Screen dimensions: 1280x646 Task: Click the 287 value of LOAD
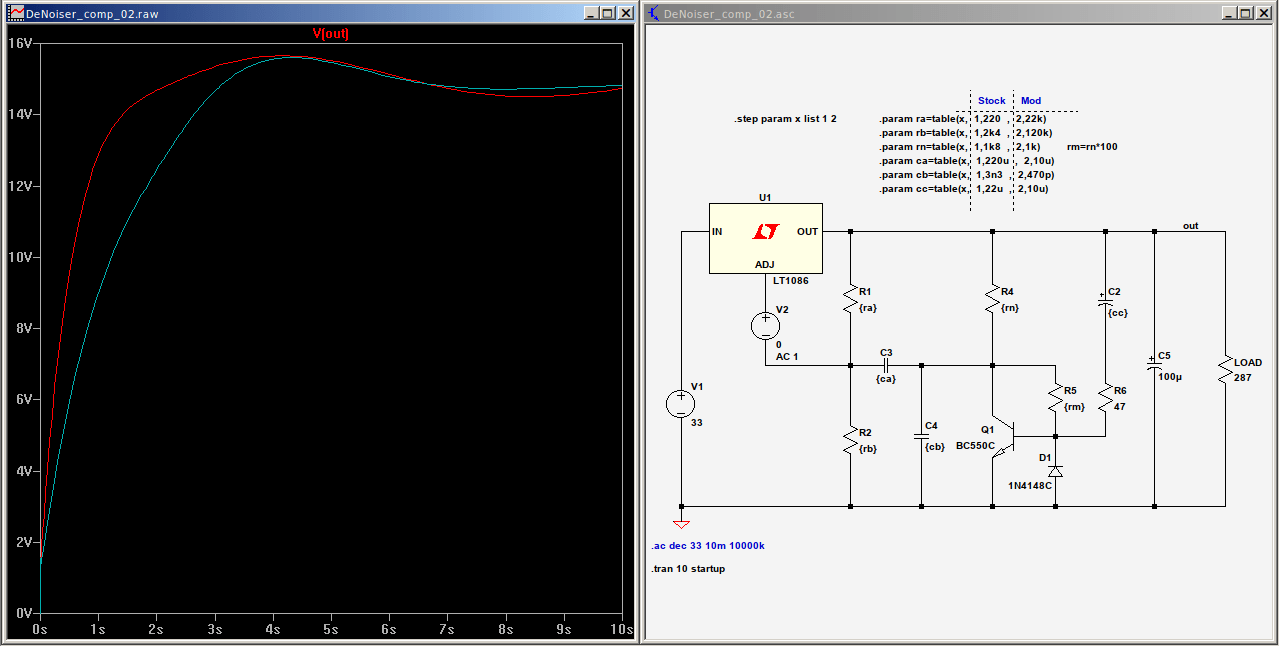click(1242, 377)
